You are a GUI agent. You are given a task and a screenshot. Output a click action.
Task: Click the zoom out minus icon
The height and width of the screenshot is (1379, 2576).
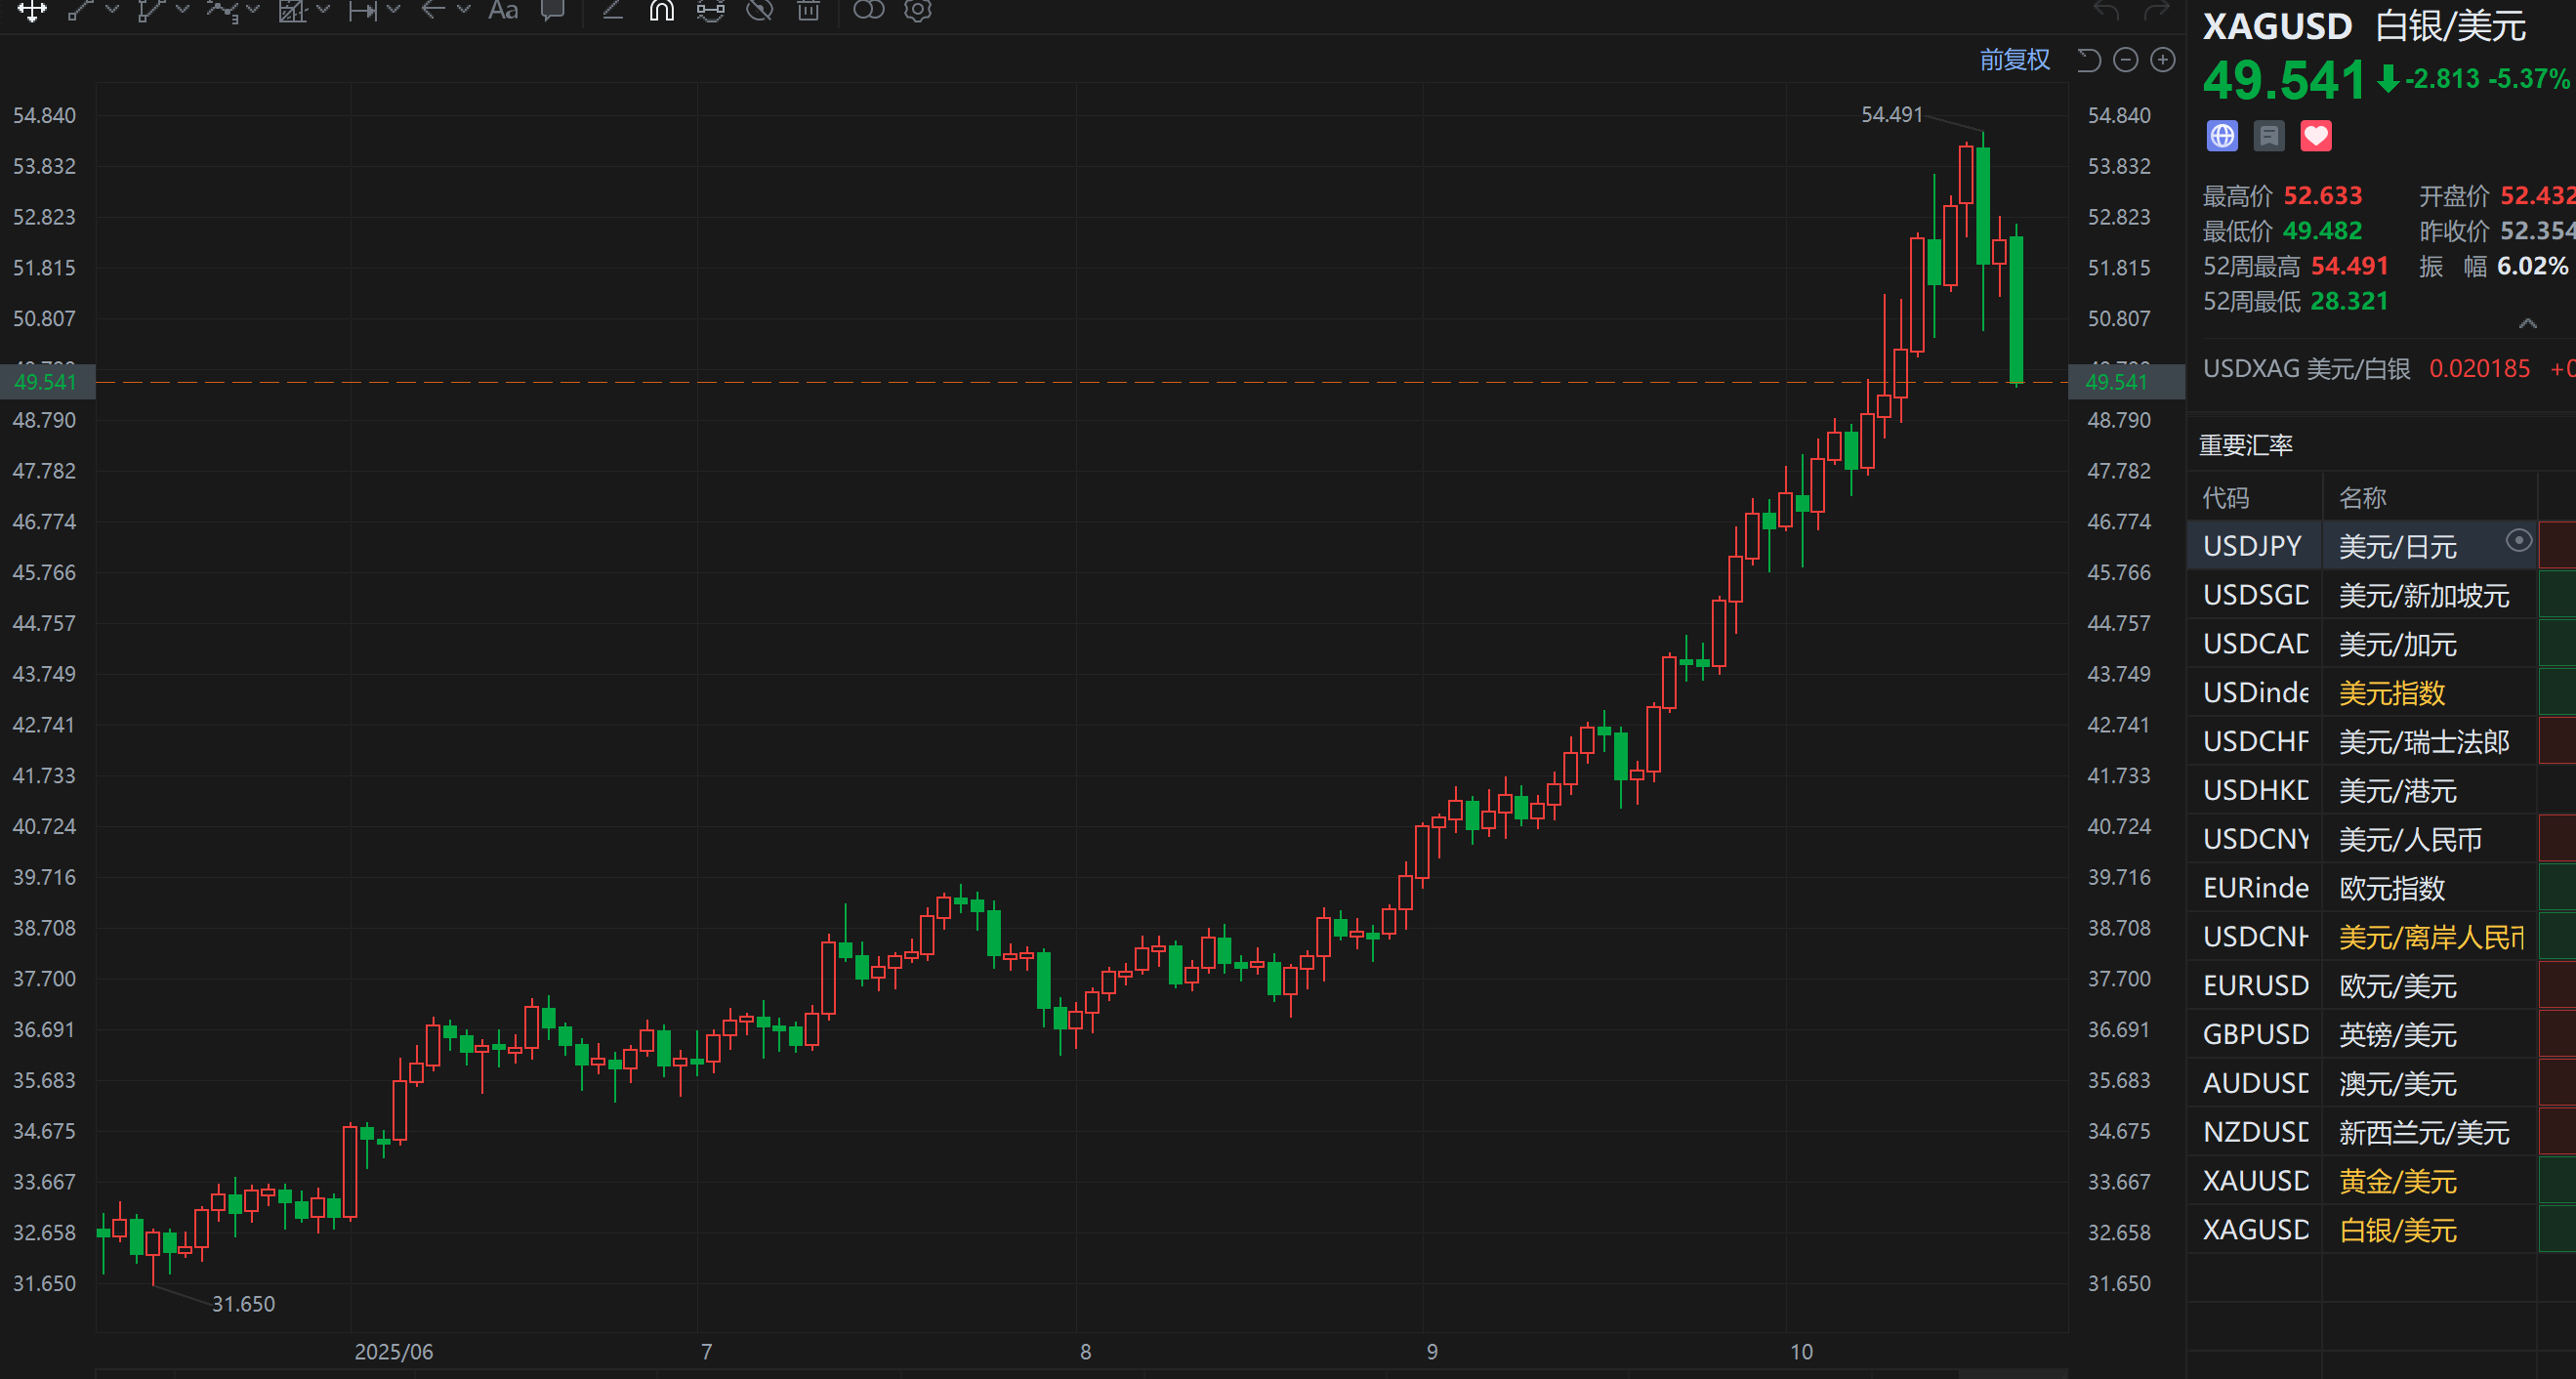point(2126,60)
